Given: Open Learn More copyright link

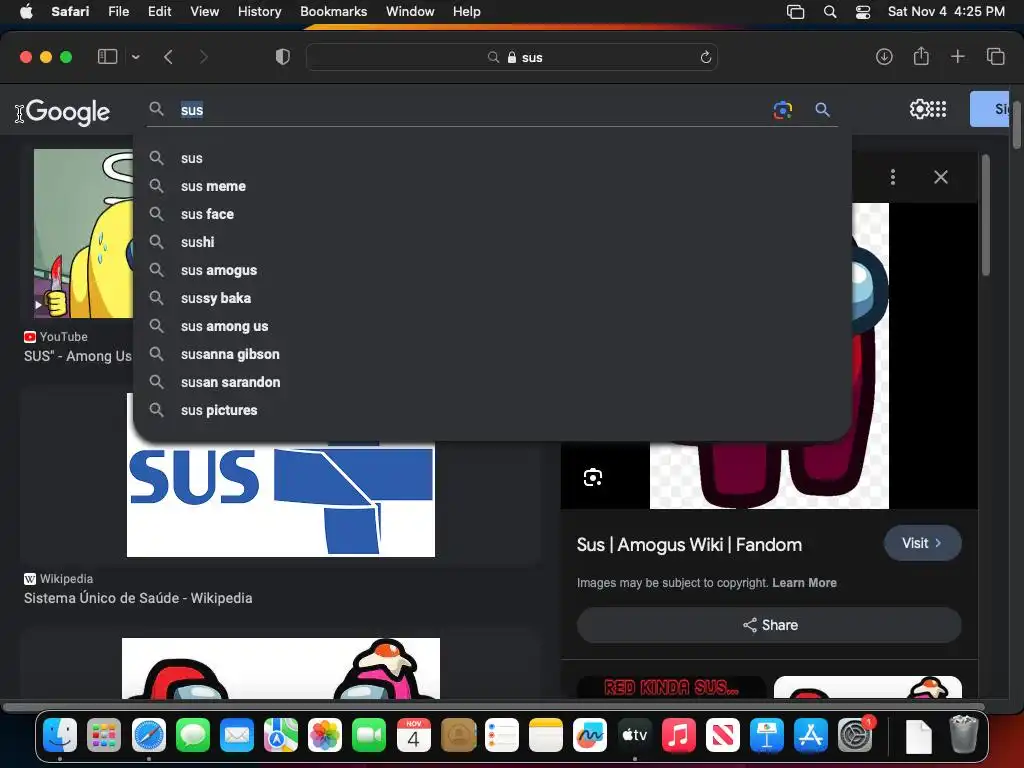Looking at the screenshot, I should (x=804, y=583).
